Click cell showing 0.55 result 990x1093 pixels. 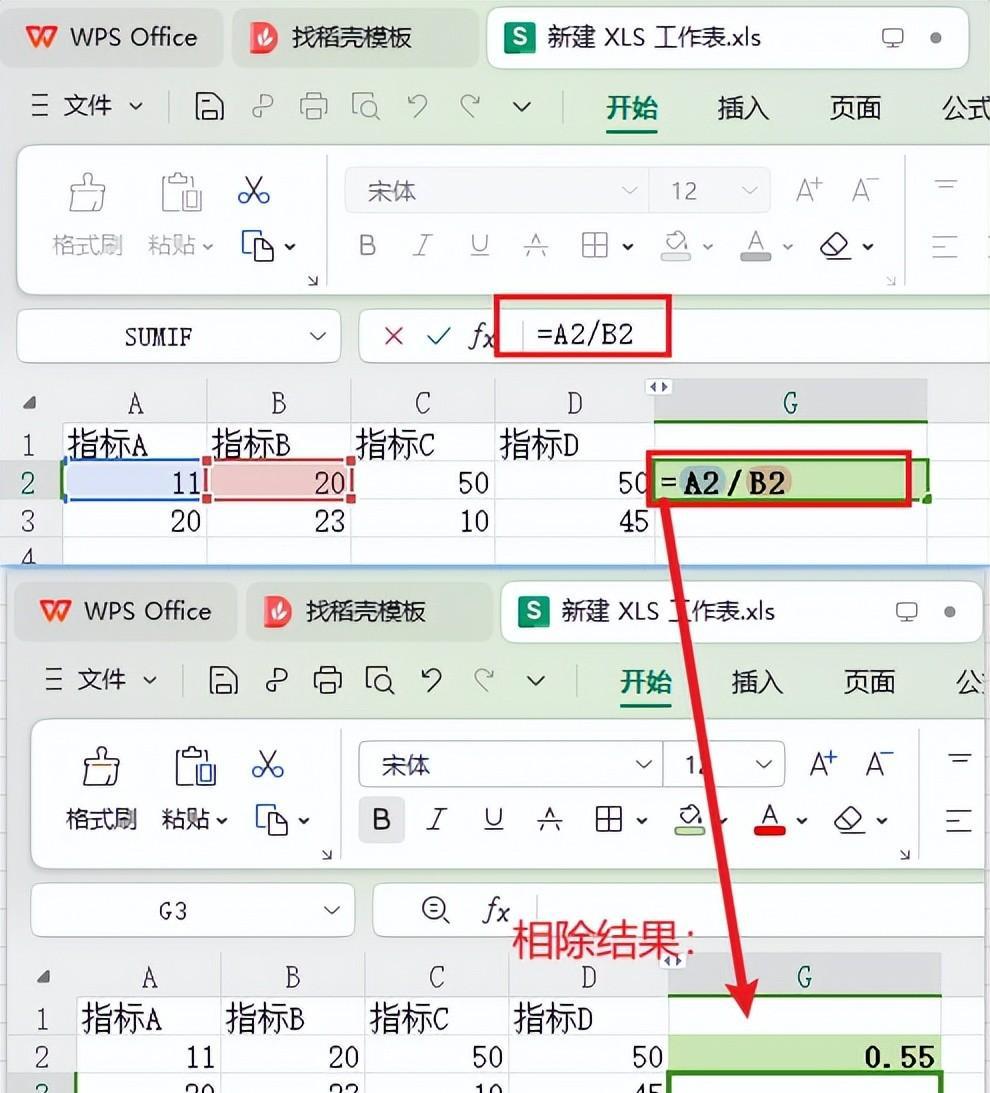805,1055
